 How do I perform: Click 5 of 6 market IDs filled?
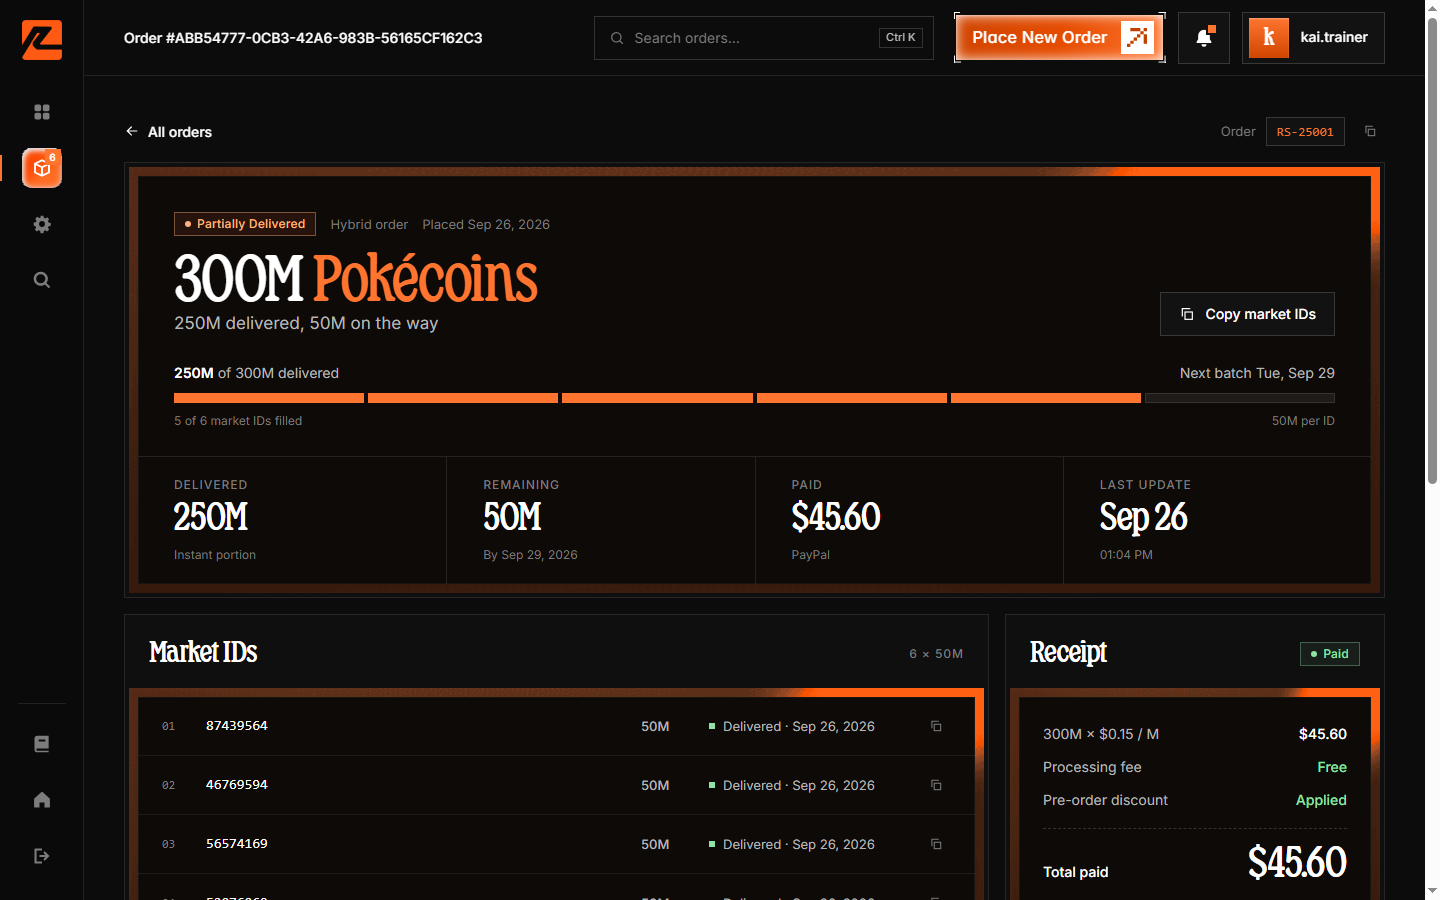[238, 421]
